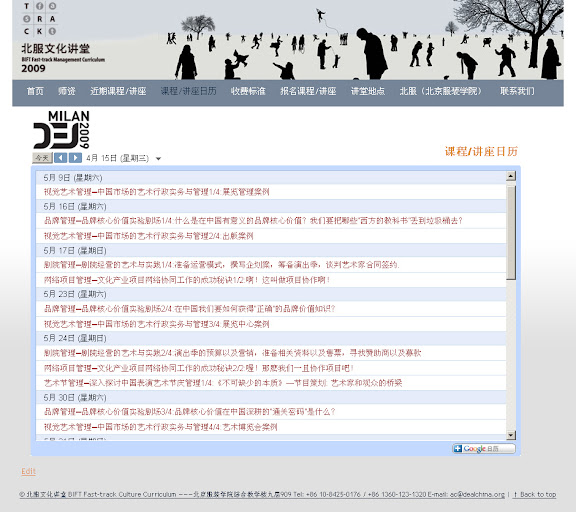Open the 师资 nav menu item
This screenshot has width=576, height=512.
(67, 91)
